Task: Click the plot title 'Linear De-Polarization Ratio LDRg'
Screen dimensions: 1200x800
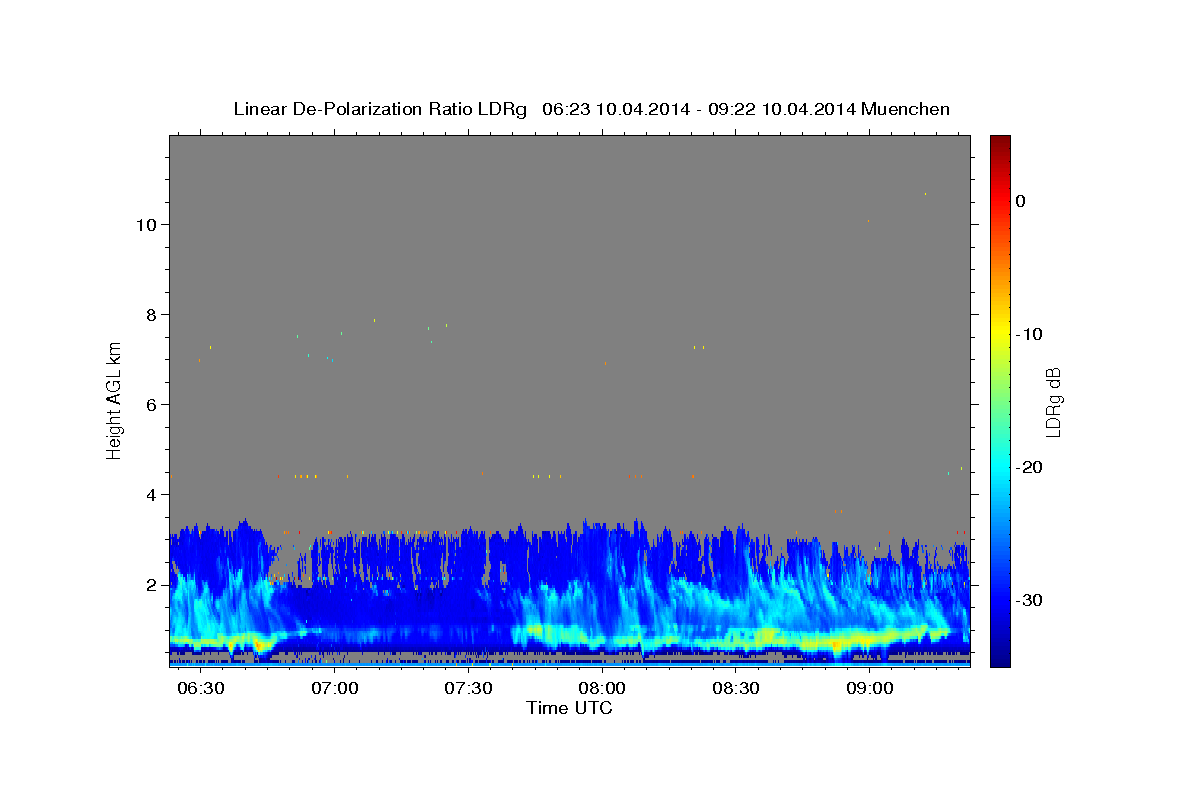Action: (x=380, y=109)
